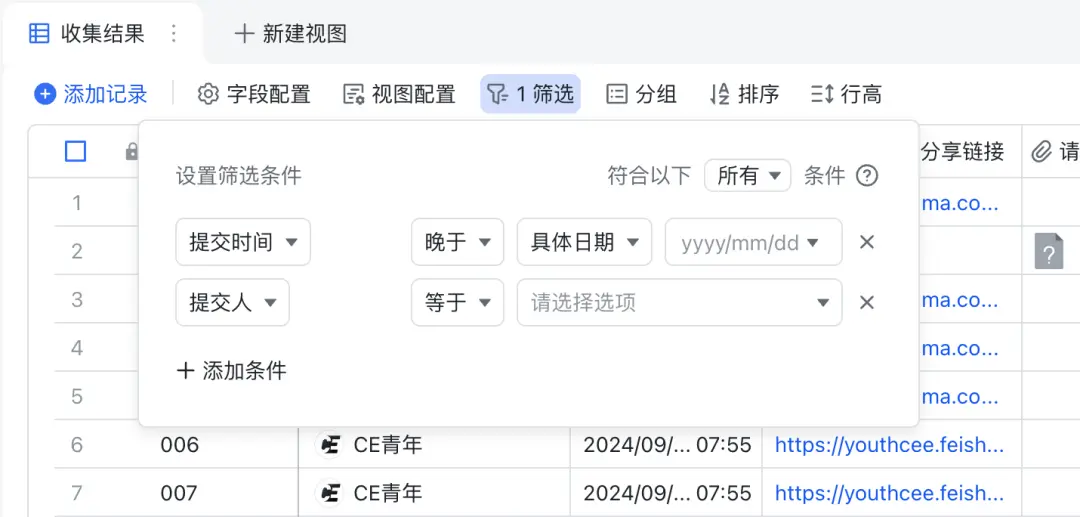
Task: Open the 排序 sort options
Action: tap(744, 94)
